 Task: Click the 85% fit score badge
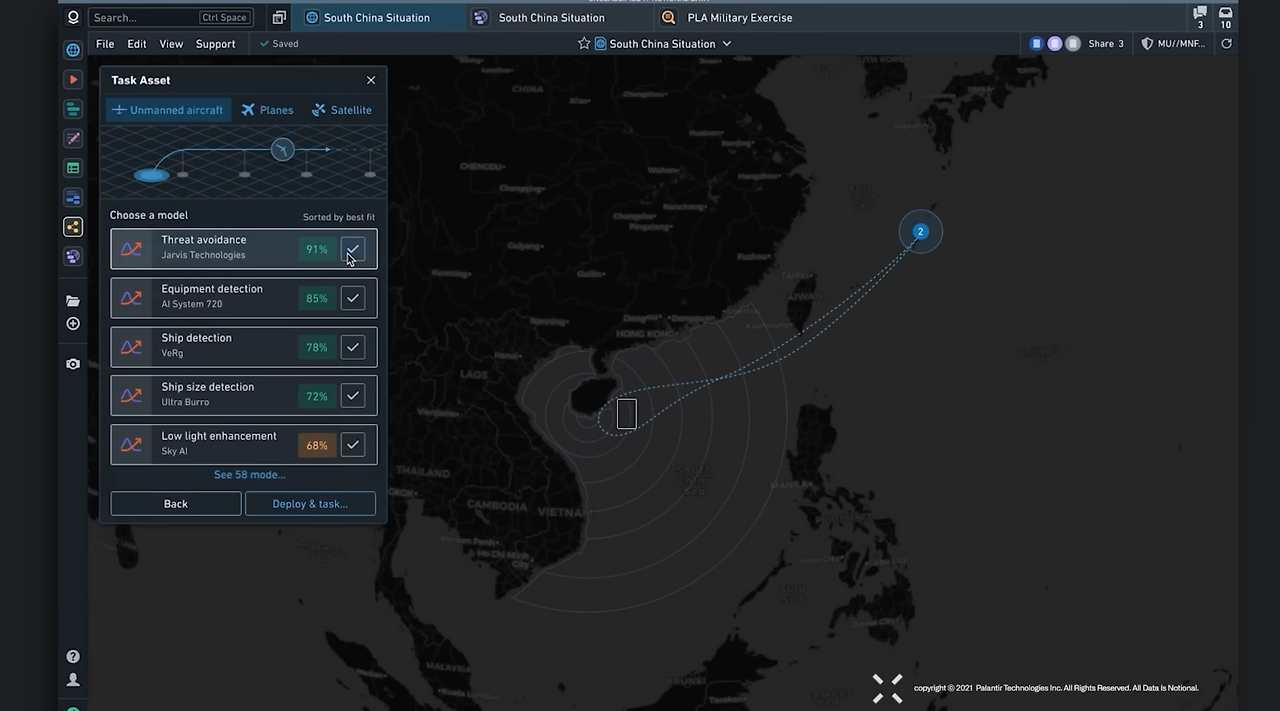317,298
